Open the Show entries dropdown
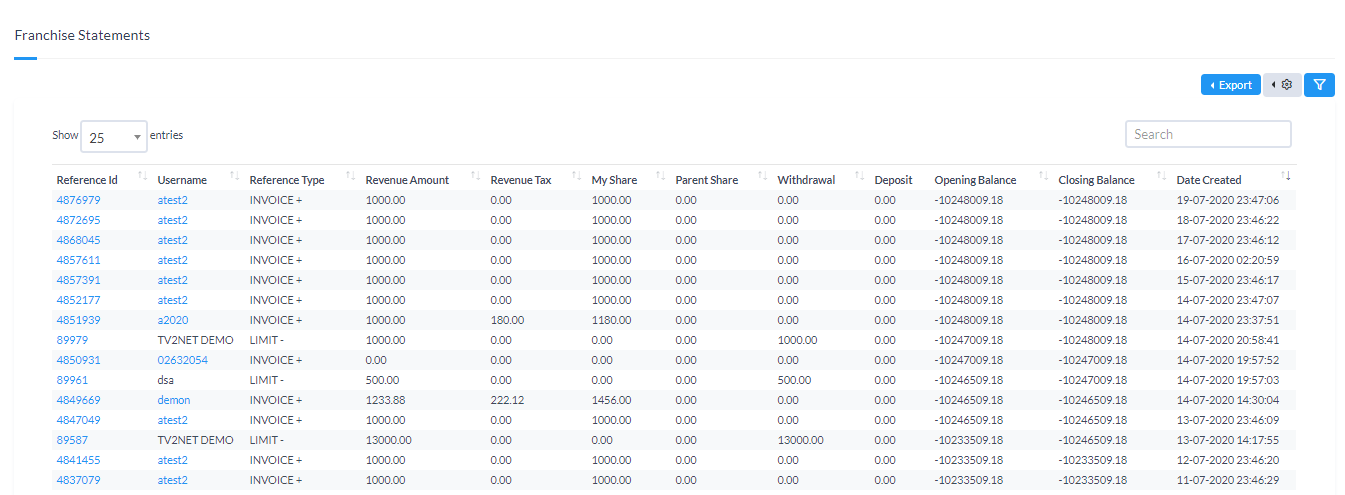1345x495 pixels. click(x=114, y=137)
